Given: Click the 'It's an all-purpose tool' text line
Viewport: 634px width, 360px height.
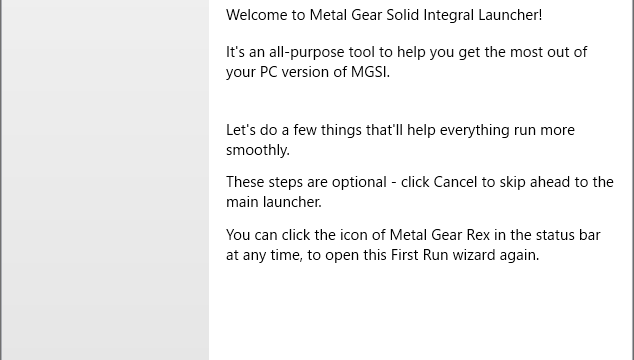Looking at the screenshot, I should pos(406,52).
